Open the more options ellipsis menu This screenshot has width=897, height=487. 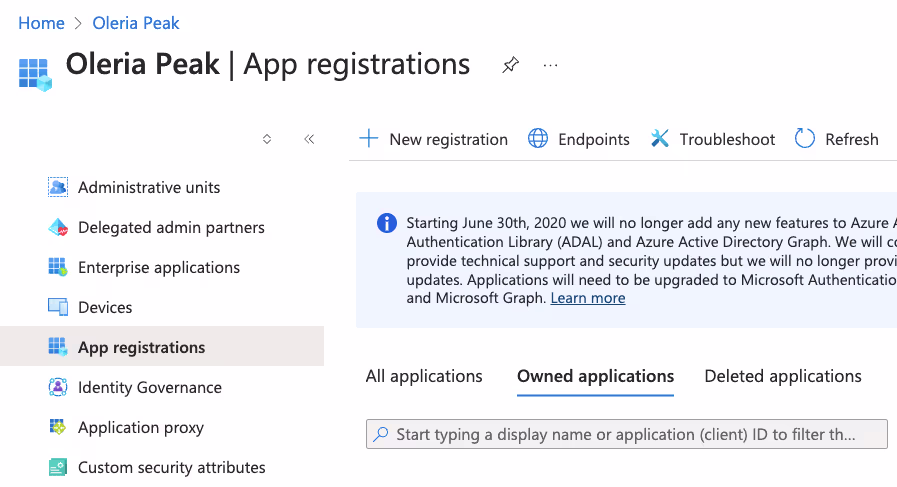pos(550,65)
